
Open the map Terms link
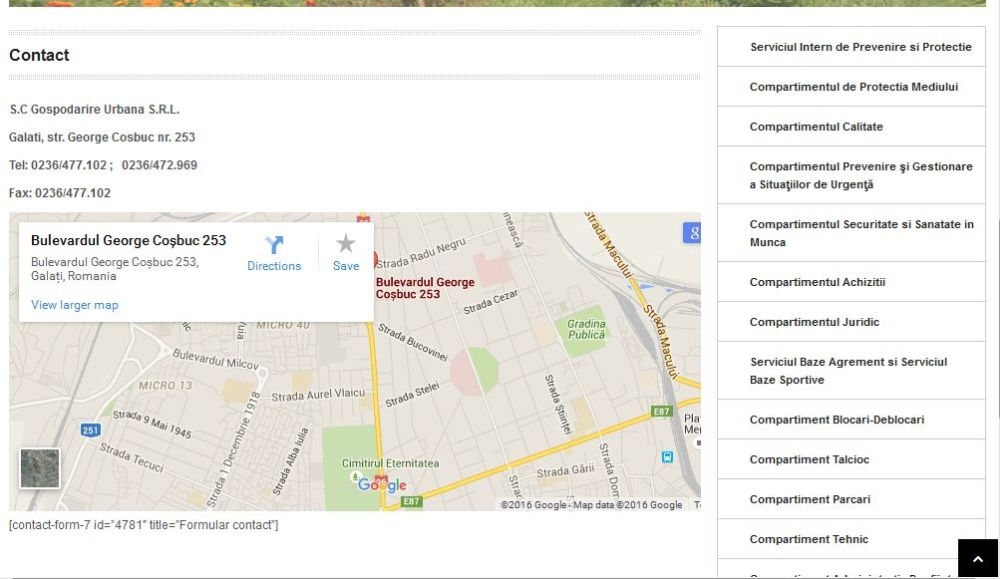pyautogui.click(x=697, y=504)
